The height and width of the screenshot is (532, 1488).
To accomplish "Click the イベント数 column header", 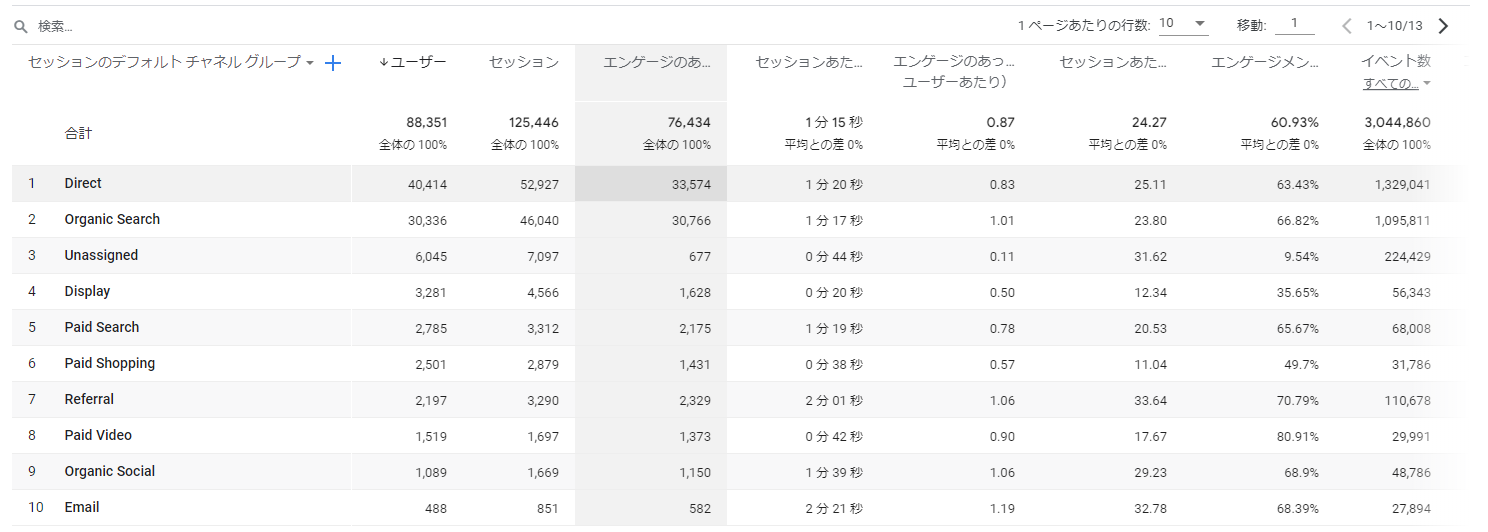I will (x=1395, y=61).
